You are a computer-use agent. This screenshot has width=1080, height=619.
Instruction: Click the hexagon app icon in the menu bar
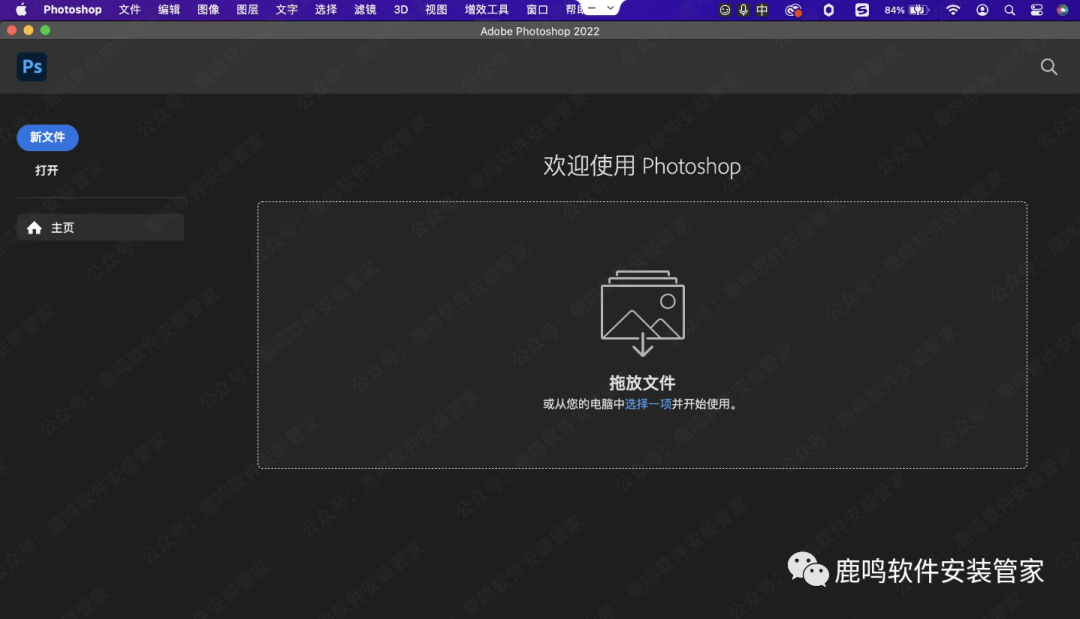coord(828,10)
